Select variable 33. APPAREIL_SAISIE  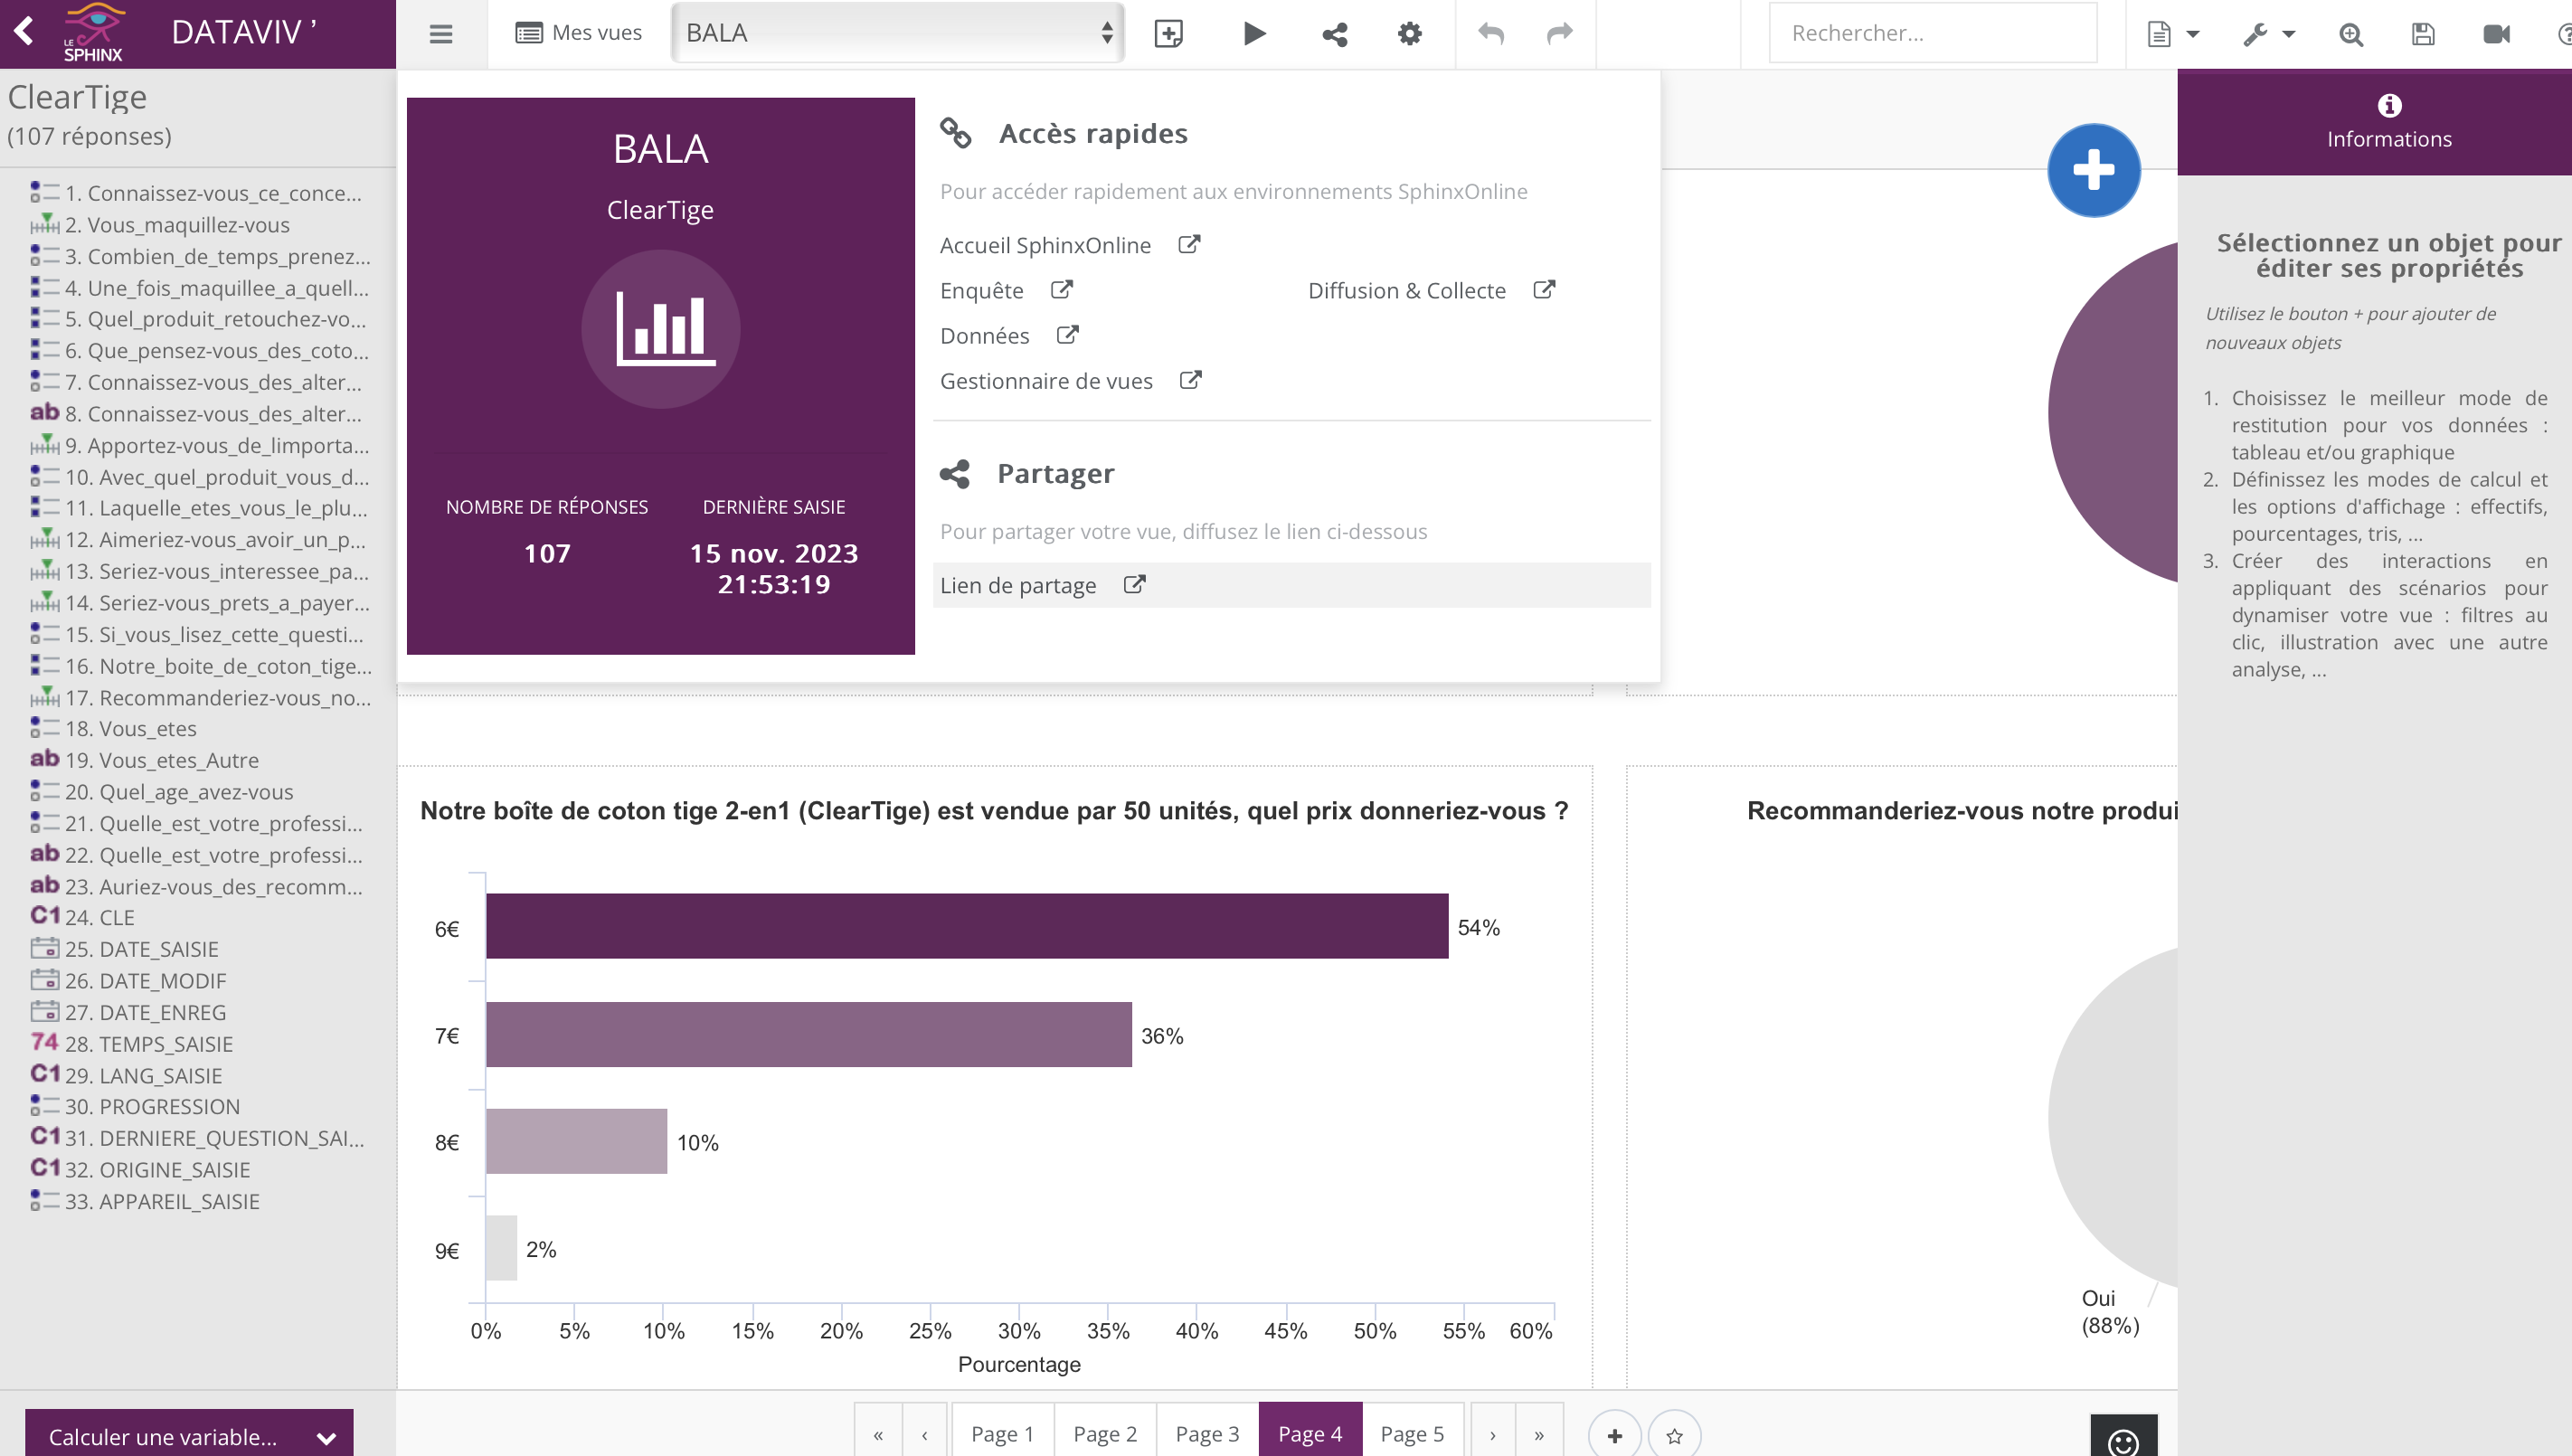(x=146, y=1201)
